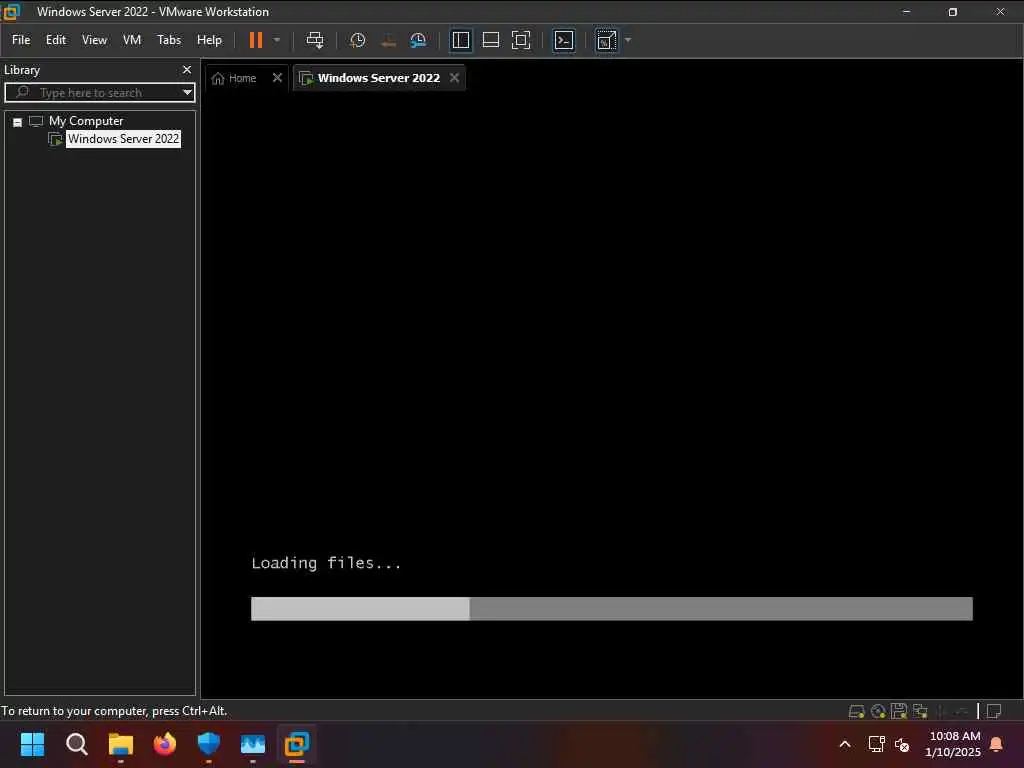Restore down the VMware Workstation window
This screenshot has height=768, width=1024.
[953, 12]
